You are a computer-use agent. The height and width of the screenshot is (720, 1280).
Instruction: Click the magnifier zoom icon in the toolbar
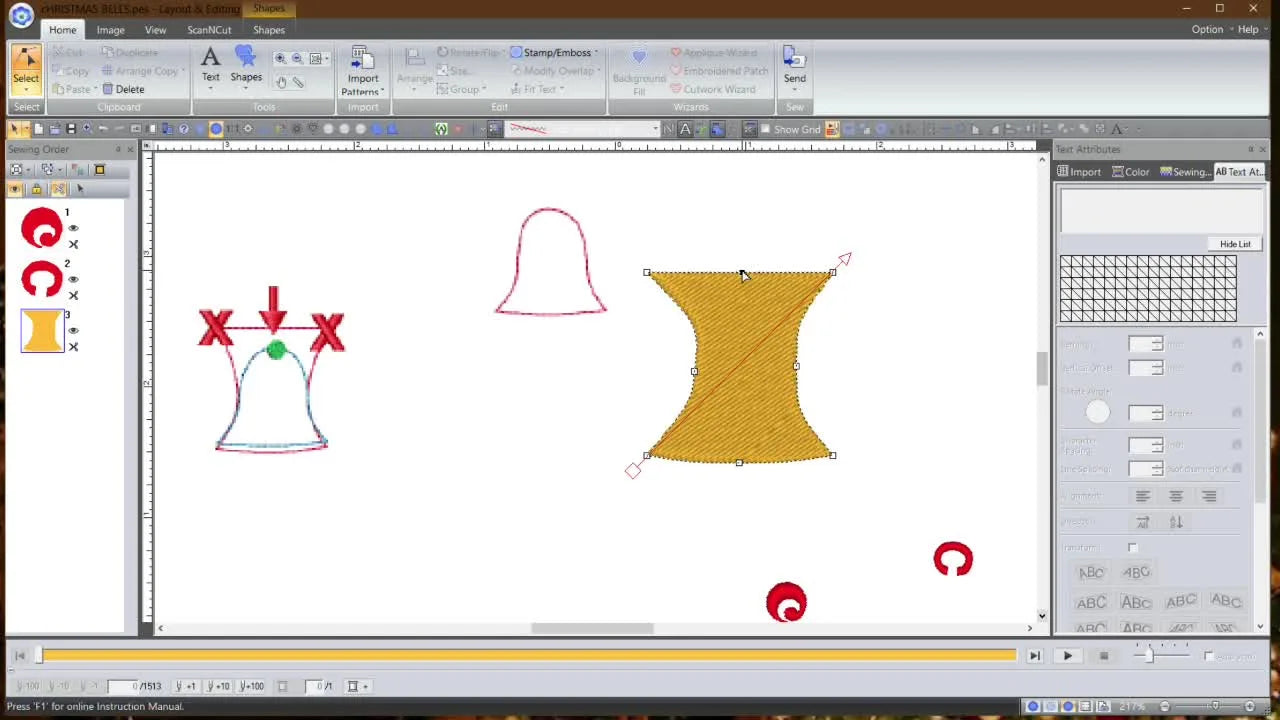tap(281, 57)
